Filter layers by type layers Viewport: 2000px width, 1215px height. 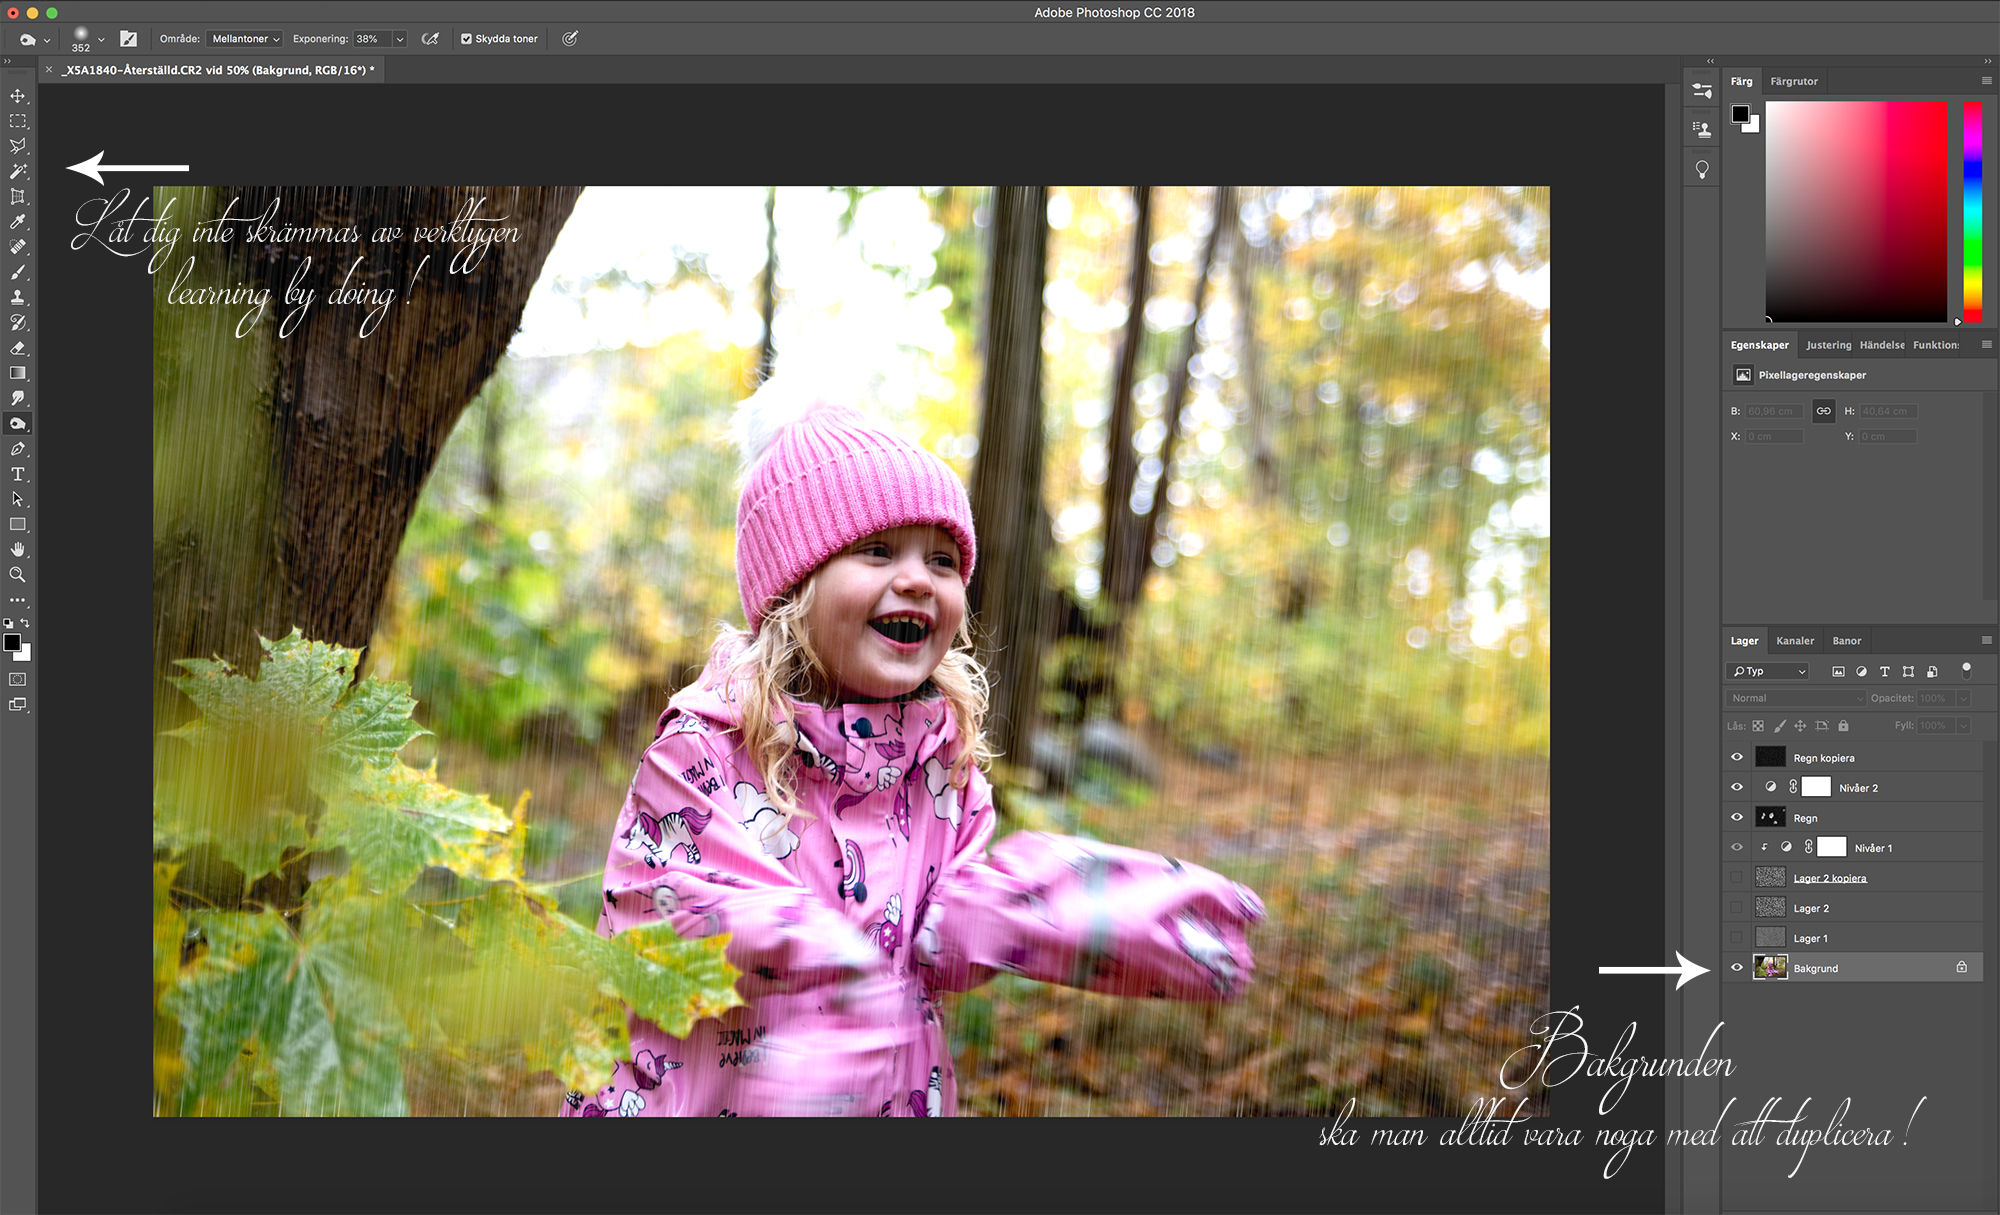1885,671
